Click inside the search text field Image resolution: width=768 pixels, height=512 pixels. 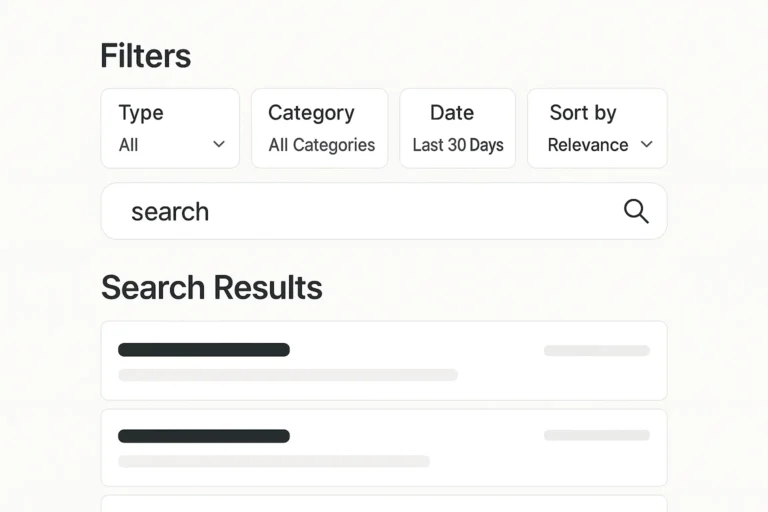coord(360,211)
